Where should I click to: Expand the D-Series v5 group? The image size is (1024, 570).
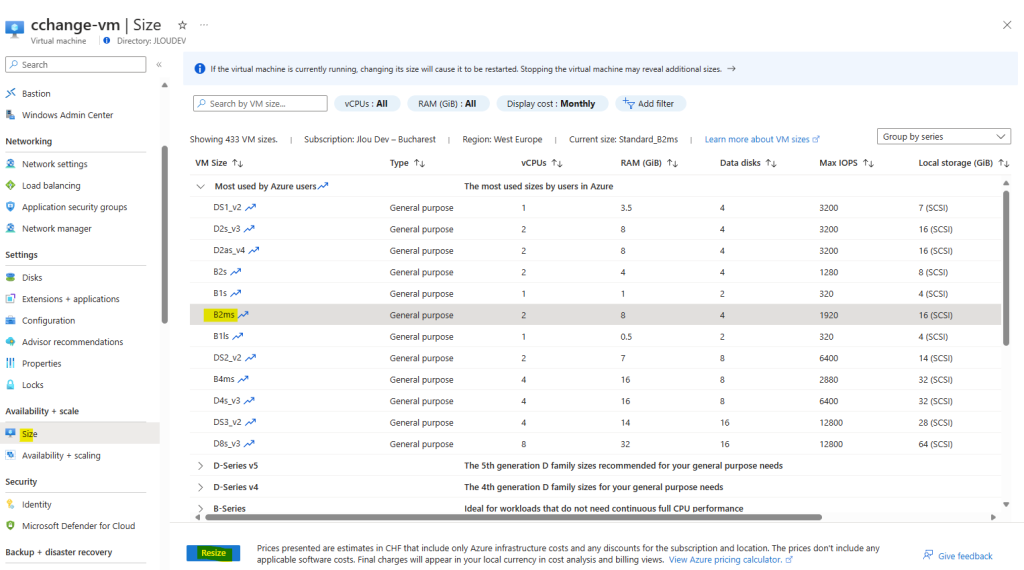pyautogui.click(x=200, y=466)
